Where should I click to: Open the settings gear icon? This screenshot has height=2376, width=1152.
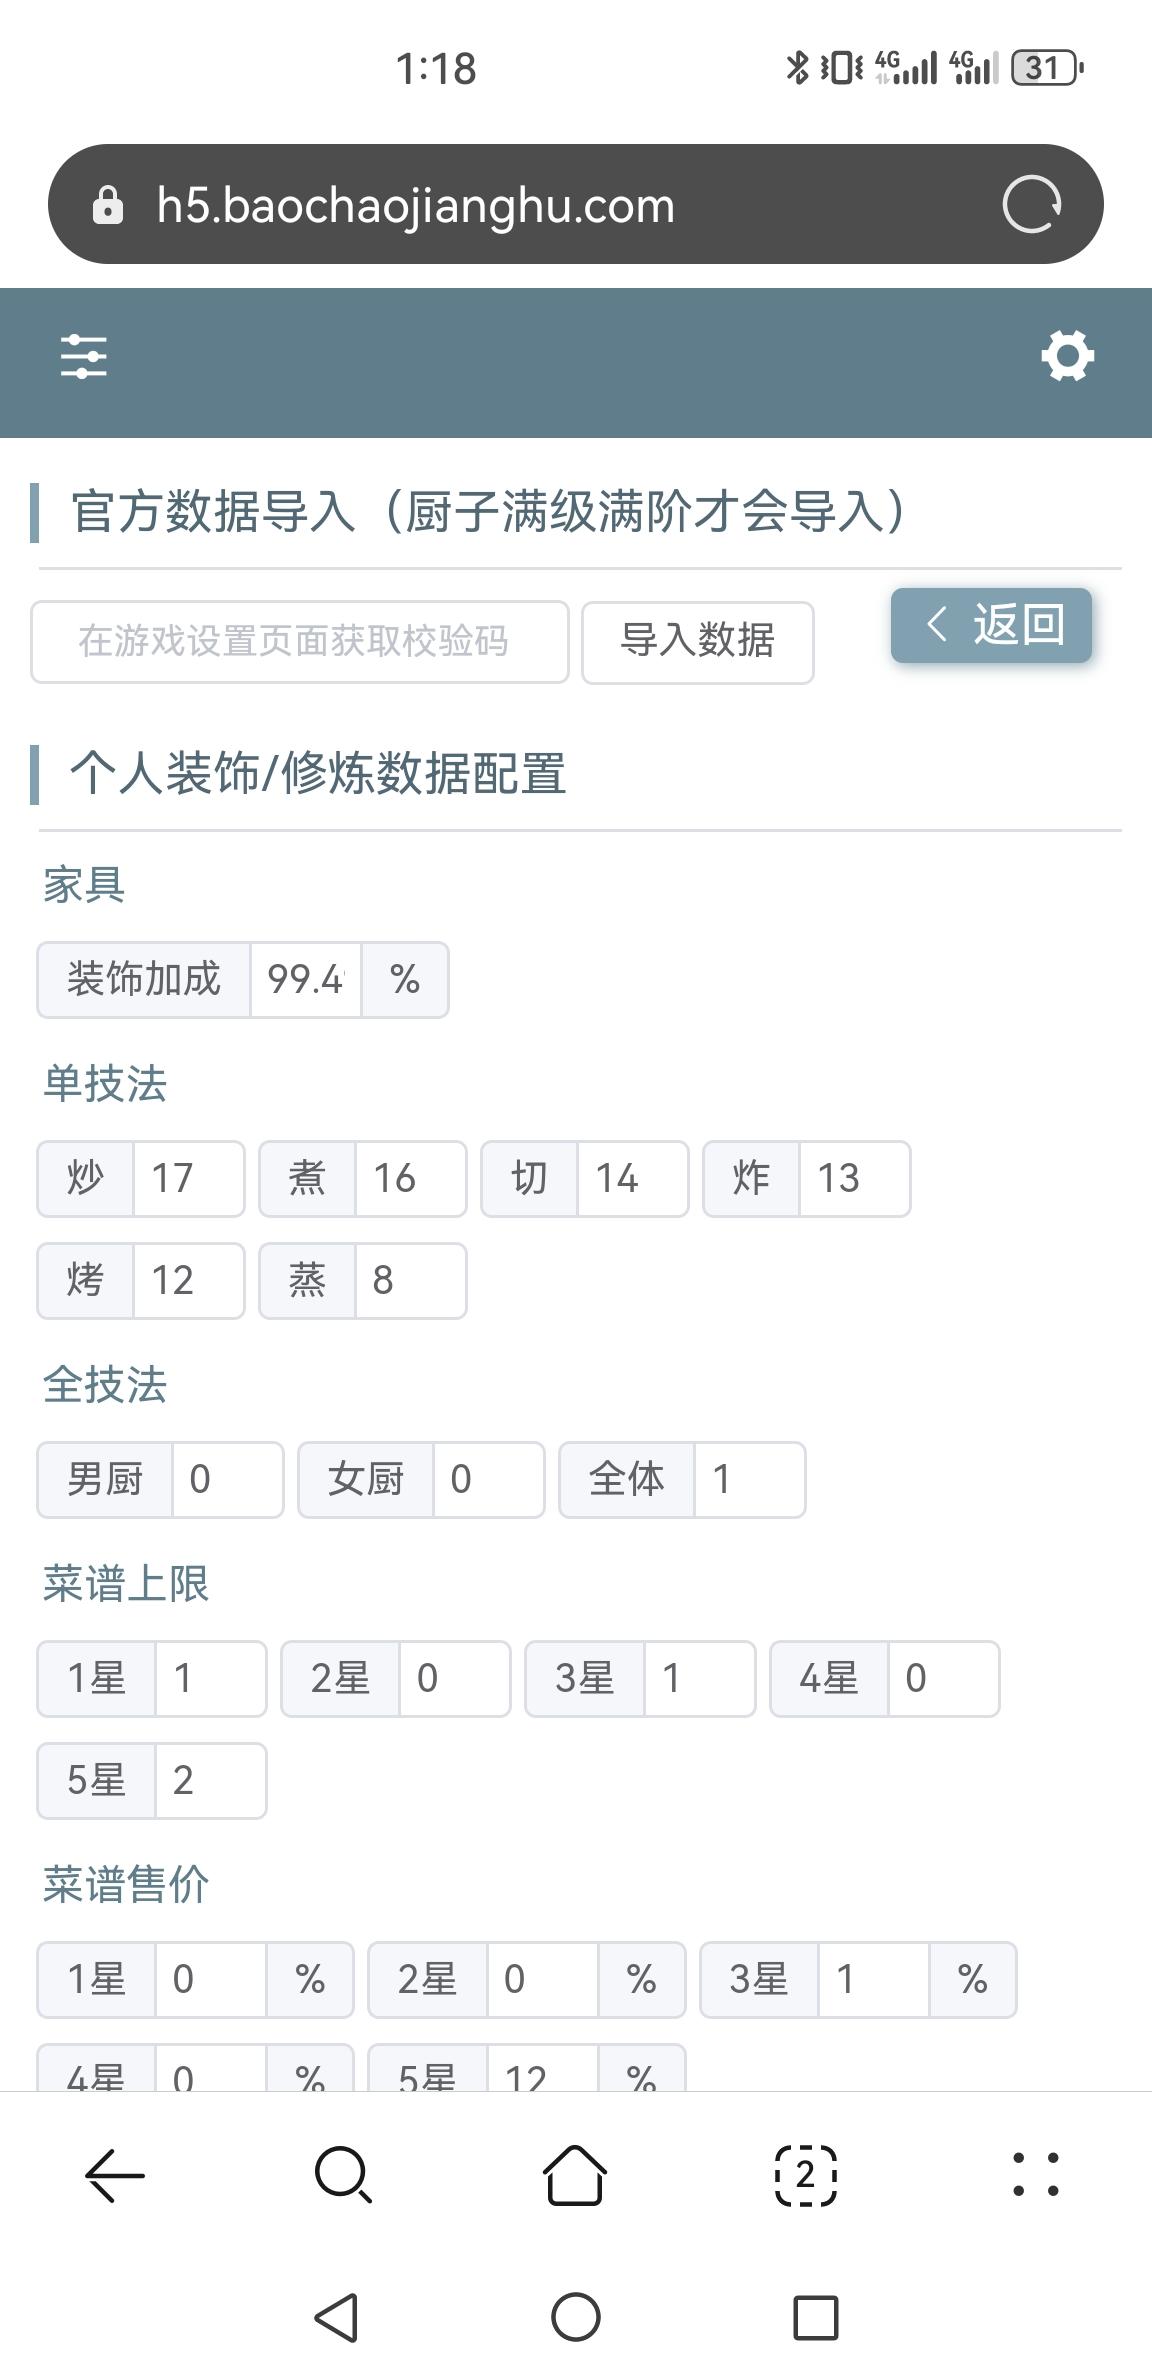point(1067,357)
